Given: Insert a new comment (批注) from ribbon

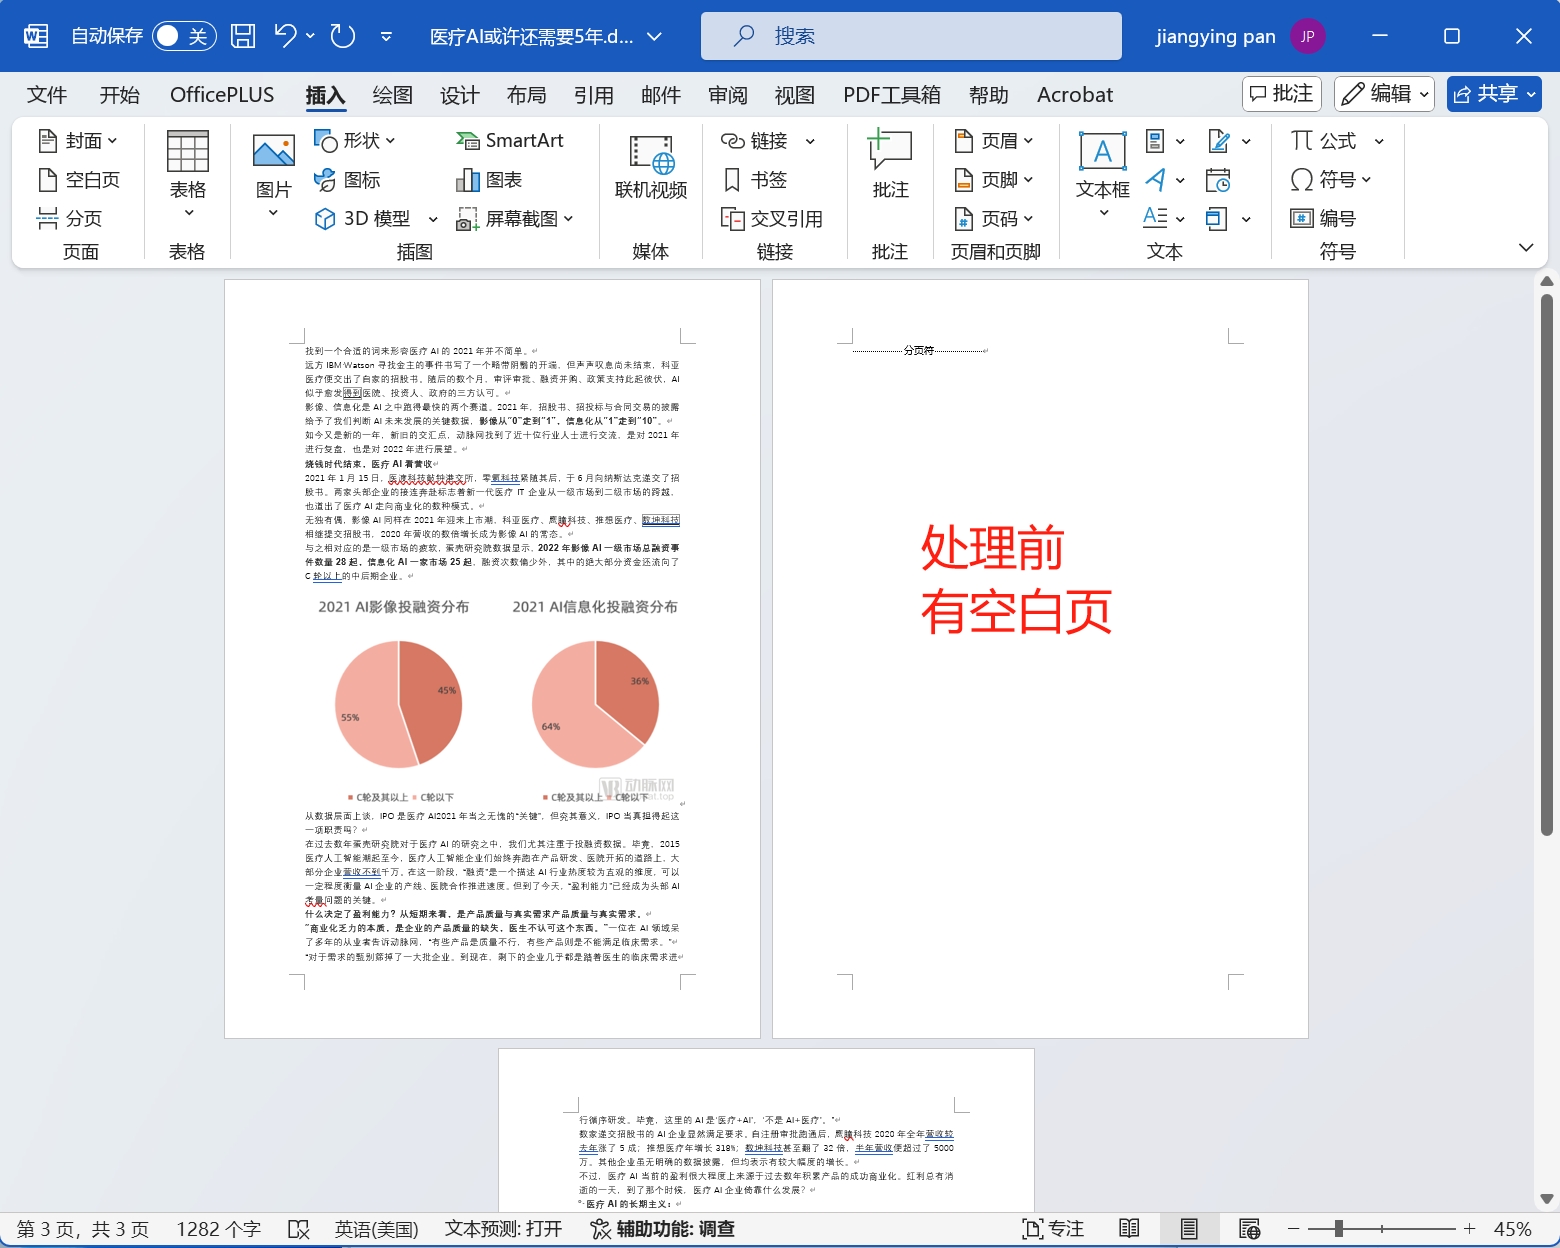Looking at the screenshot, I should coord(890,166).
